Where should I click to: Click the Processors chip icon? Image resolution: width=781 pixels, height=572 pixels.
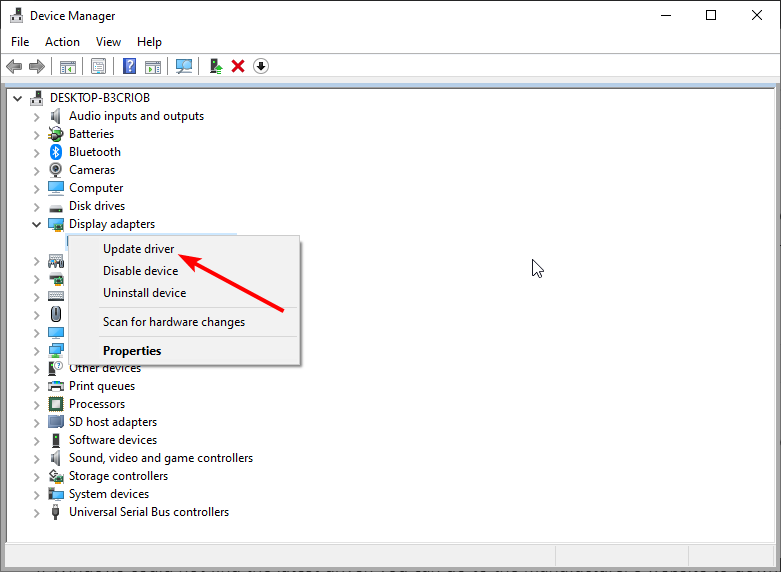(x=56, y=404)
